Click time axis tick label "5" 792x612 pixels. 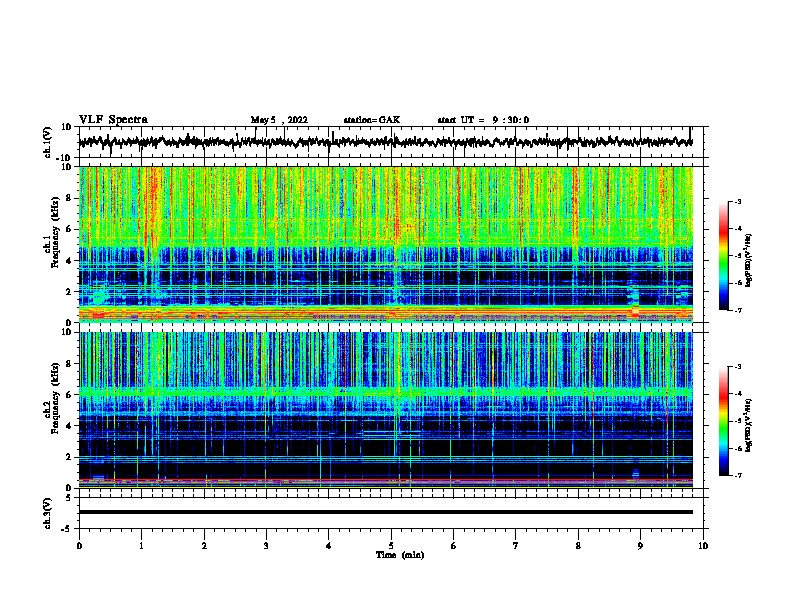[391, 546]
